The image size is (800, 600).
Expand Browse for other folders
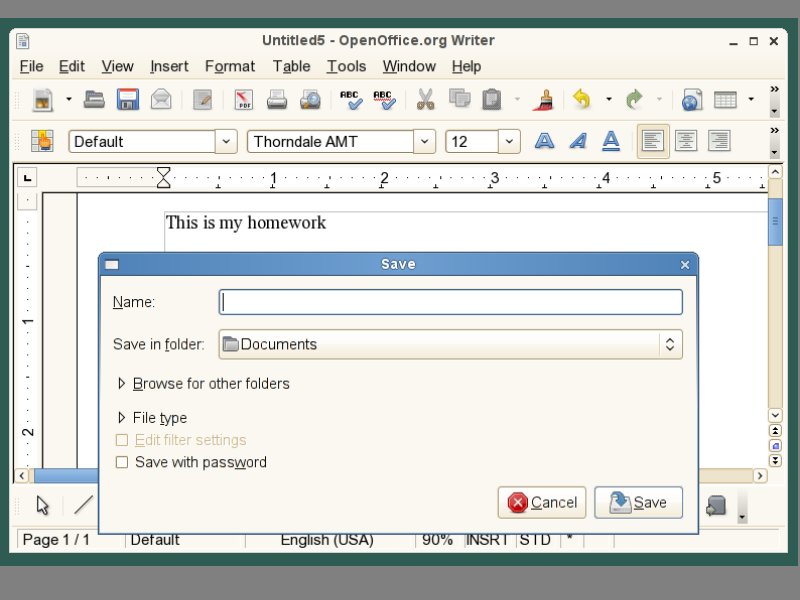[x=123, y=384]
